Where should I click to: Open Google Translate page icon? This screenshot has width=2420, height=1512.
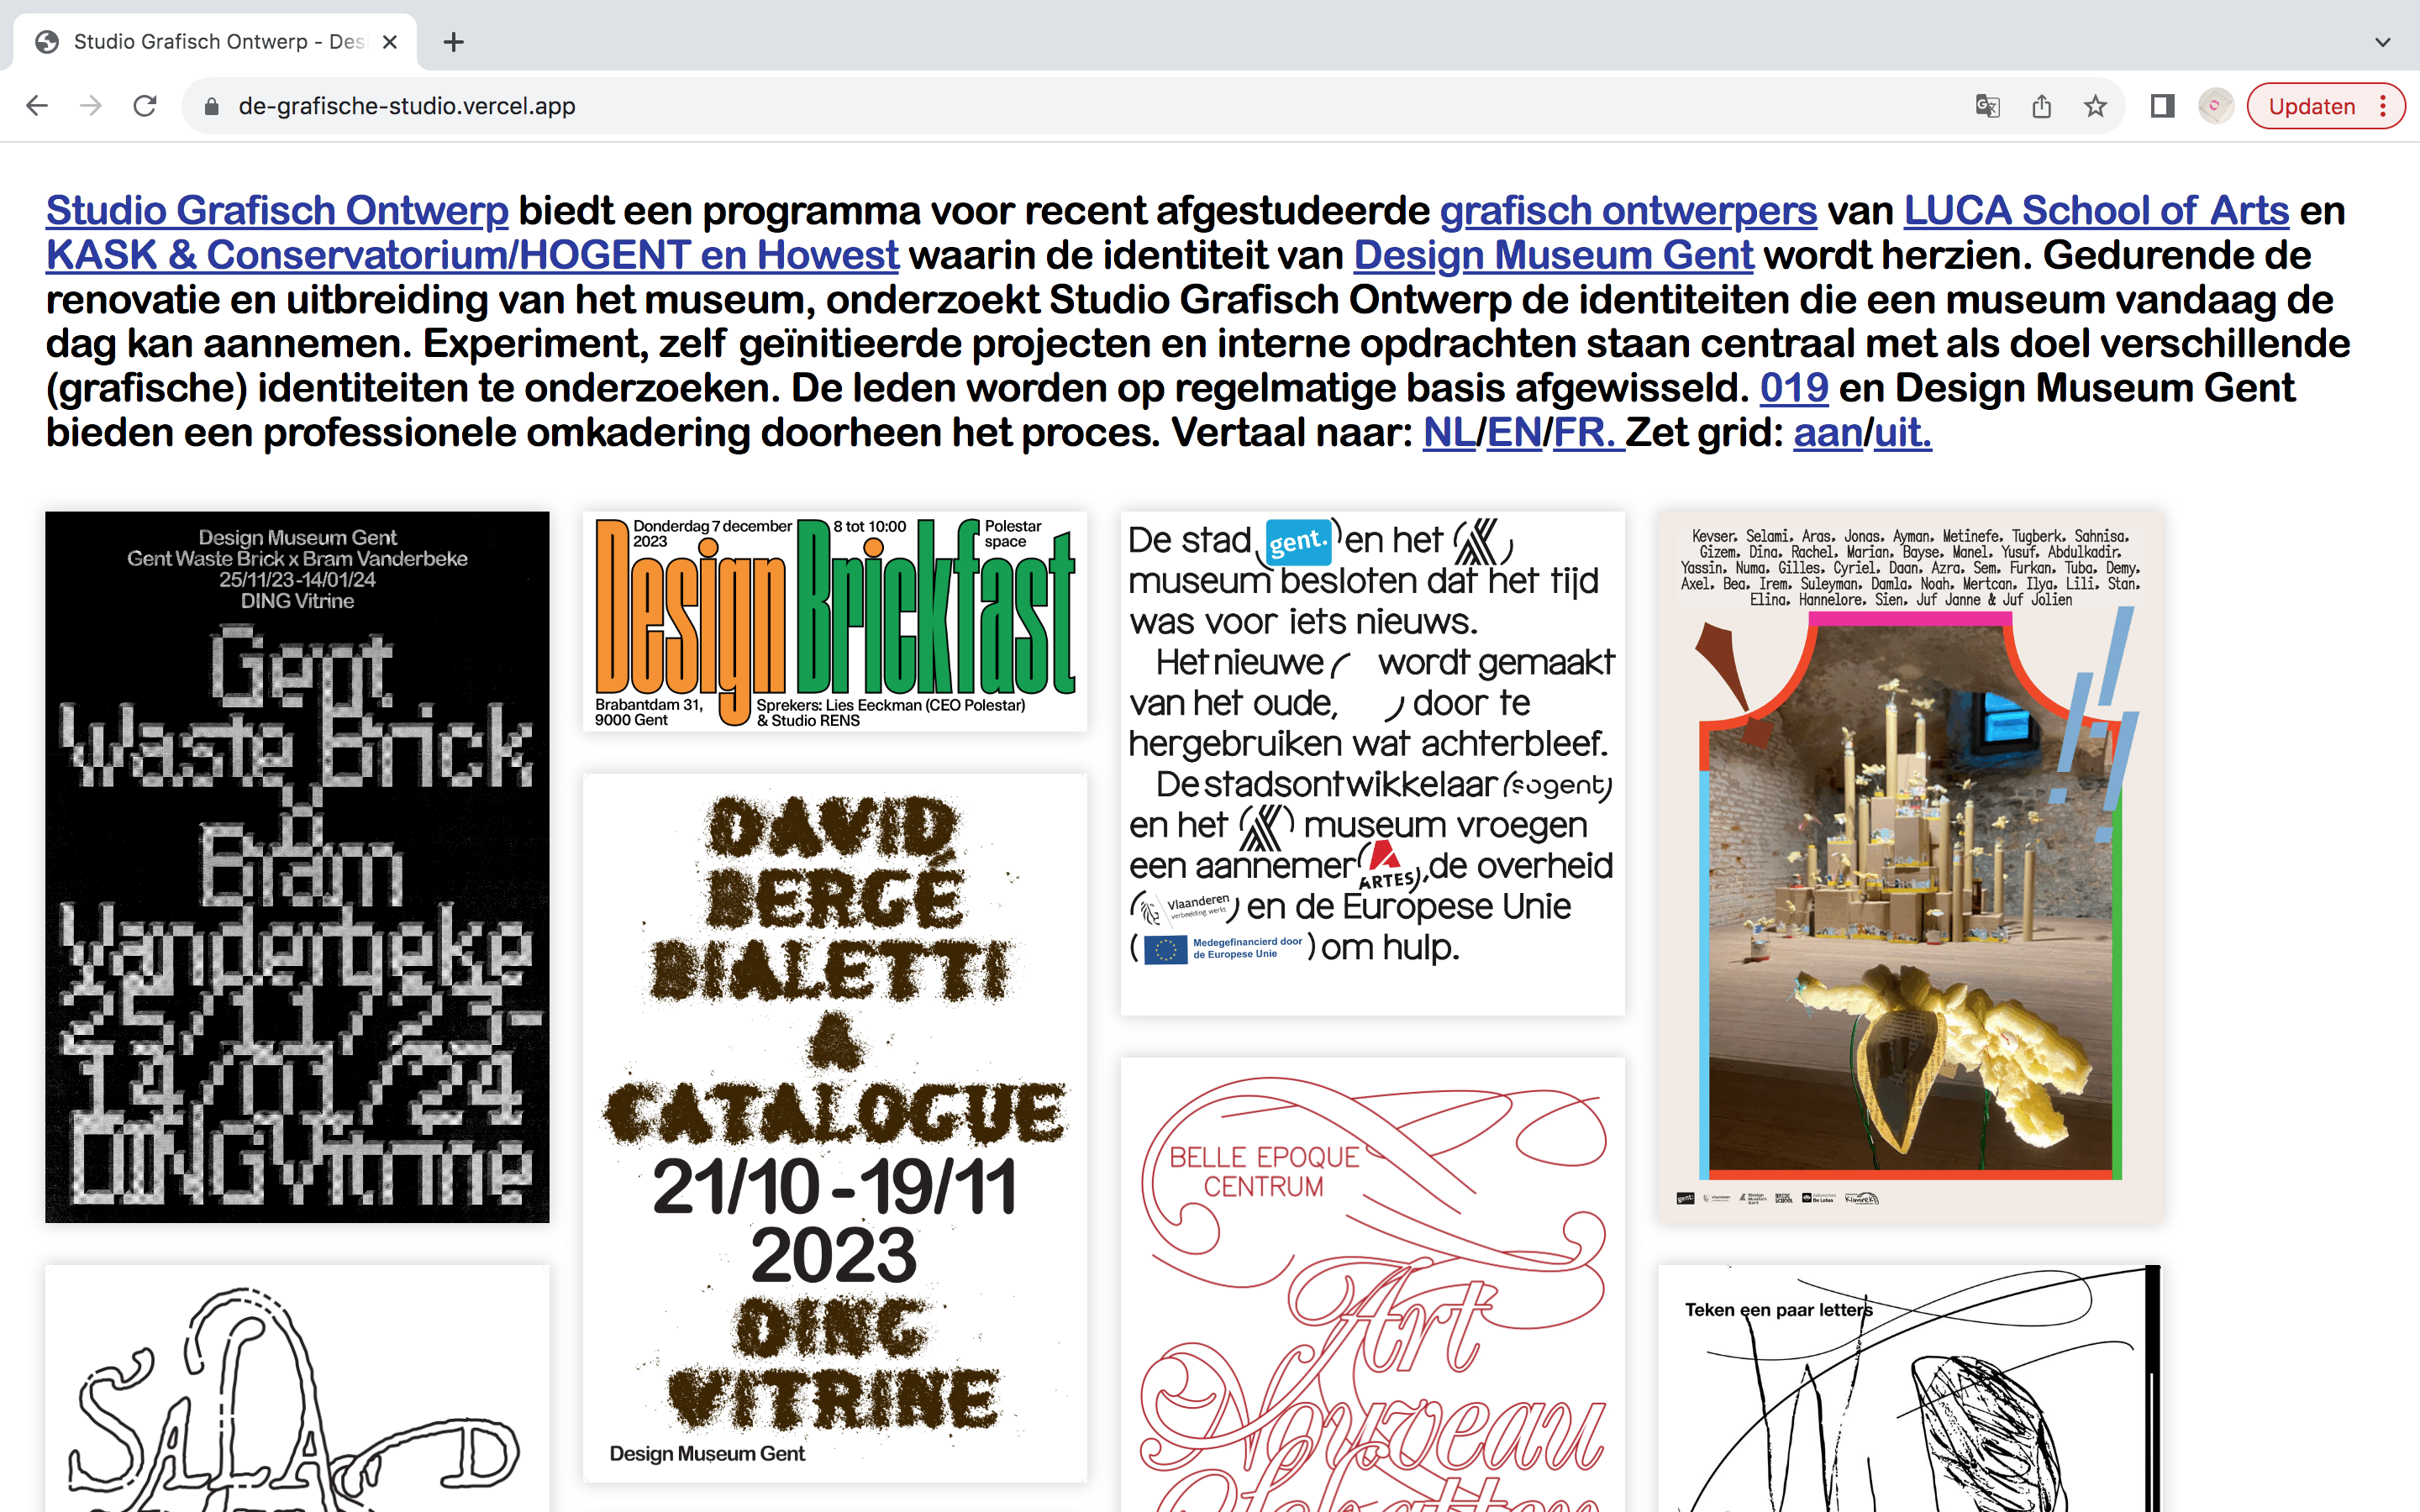point(1987,106)
